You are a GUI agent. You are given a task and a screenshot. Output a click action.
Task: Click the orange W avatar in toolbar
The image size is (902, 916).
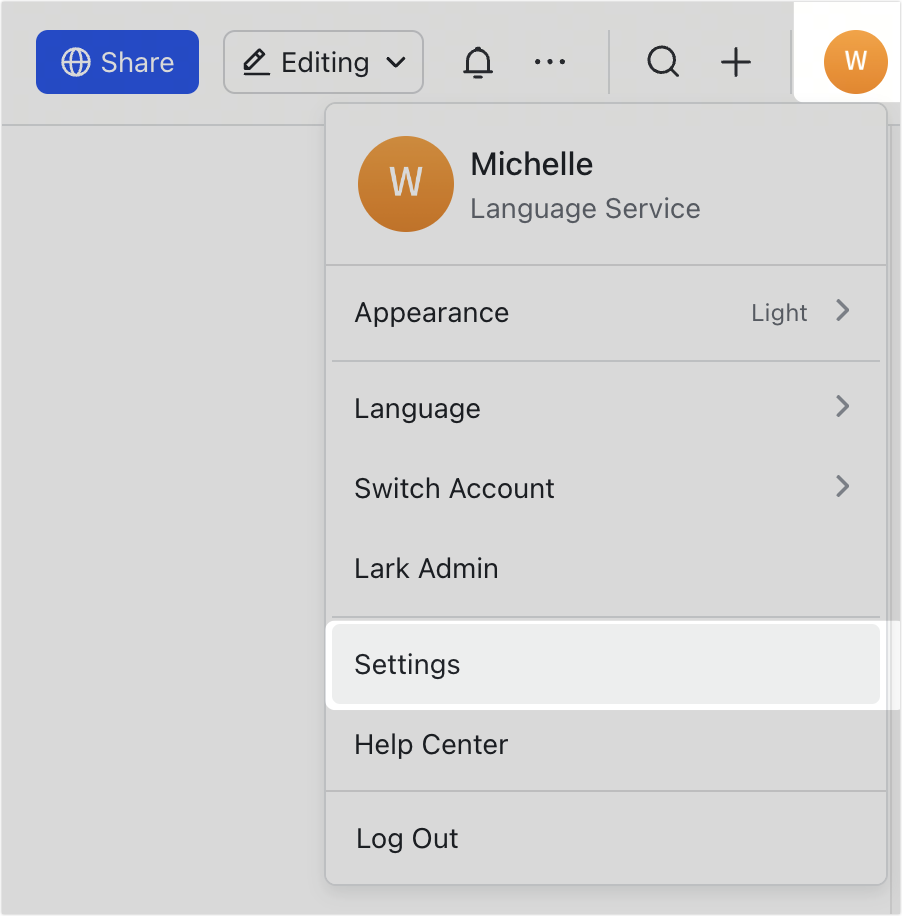pyautogui.click(x=855, y=62)
